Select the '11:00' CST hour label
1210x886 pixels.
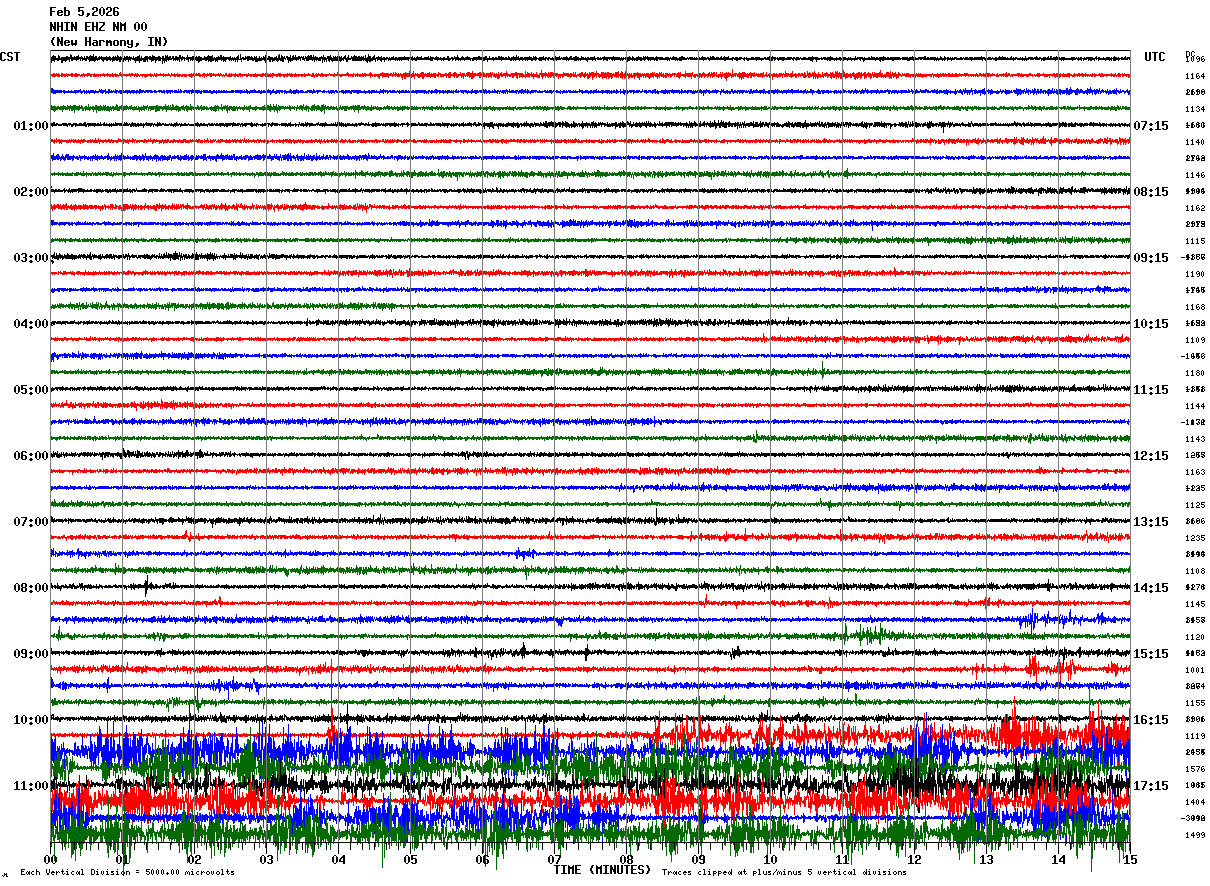click(x=31, y=786)
